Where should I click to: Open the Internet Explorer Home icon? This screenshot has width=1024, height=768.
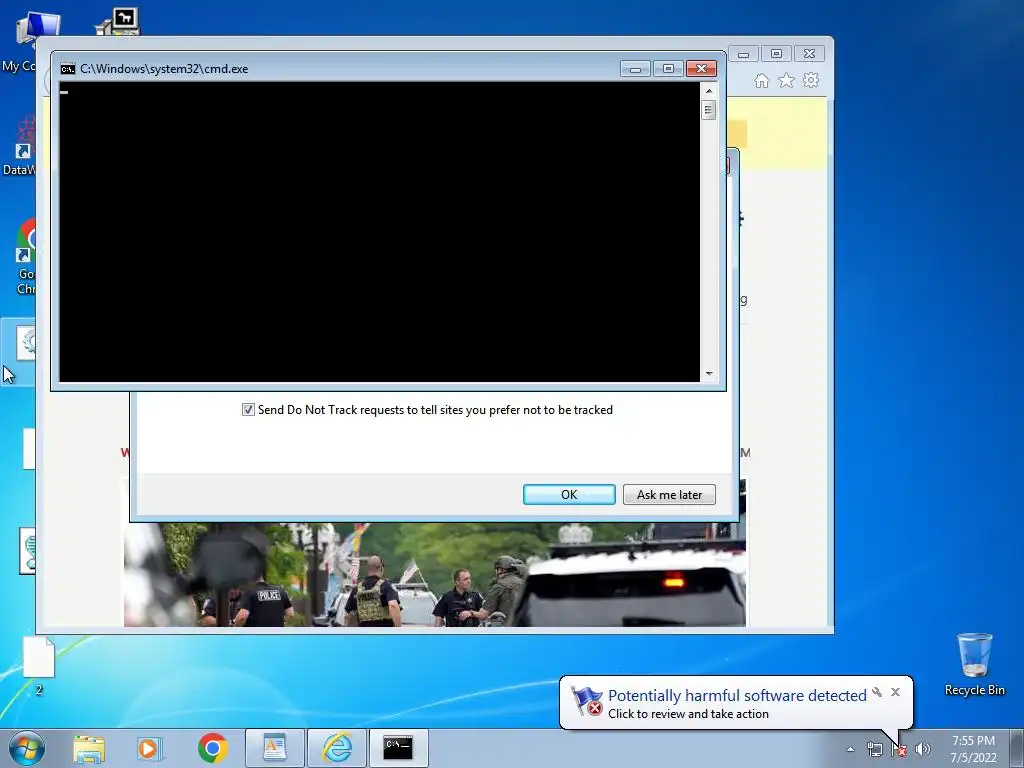click(761, 80)
